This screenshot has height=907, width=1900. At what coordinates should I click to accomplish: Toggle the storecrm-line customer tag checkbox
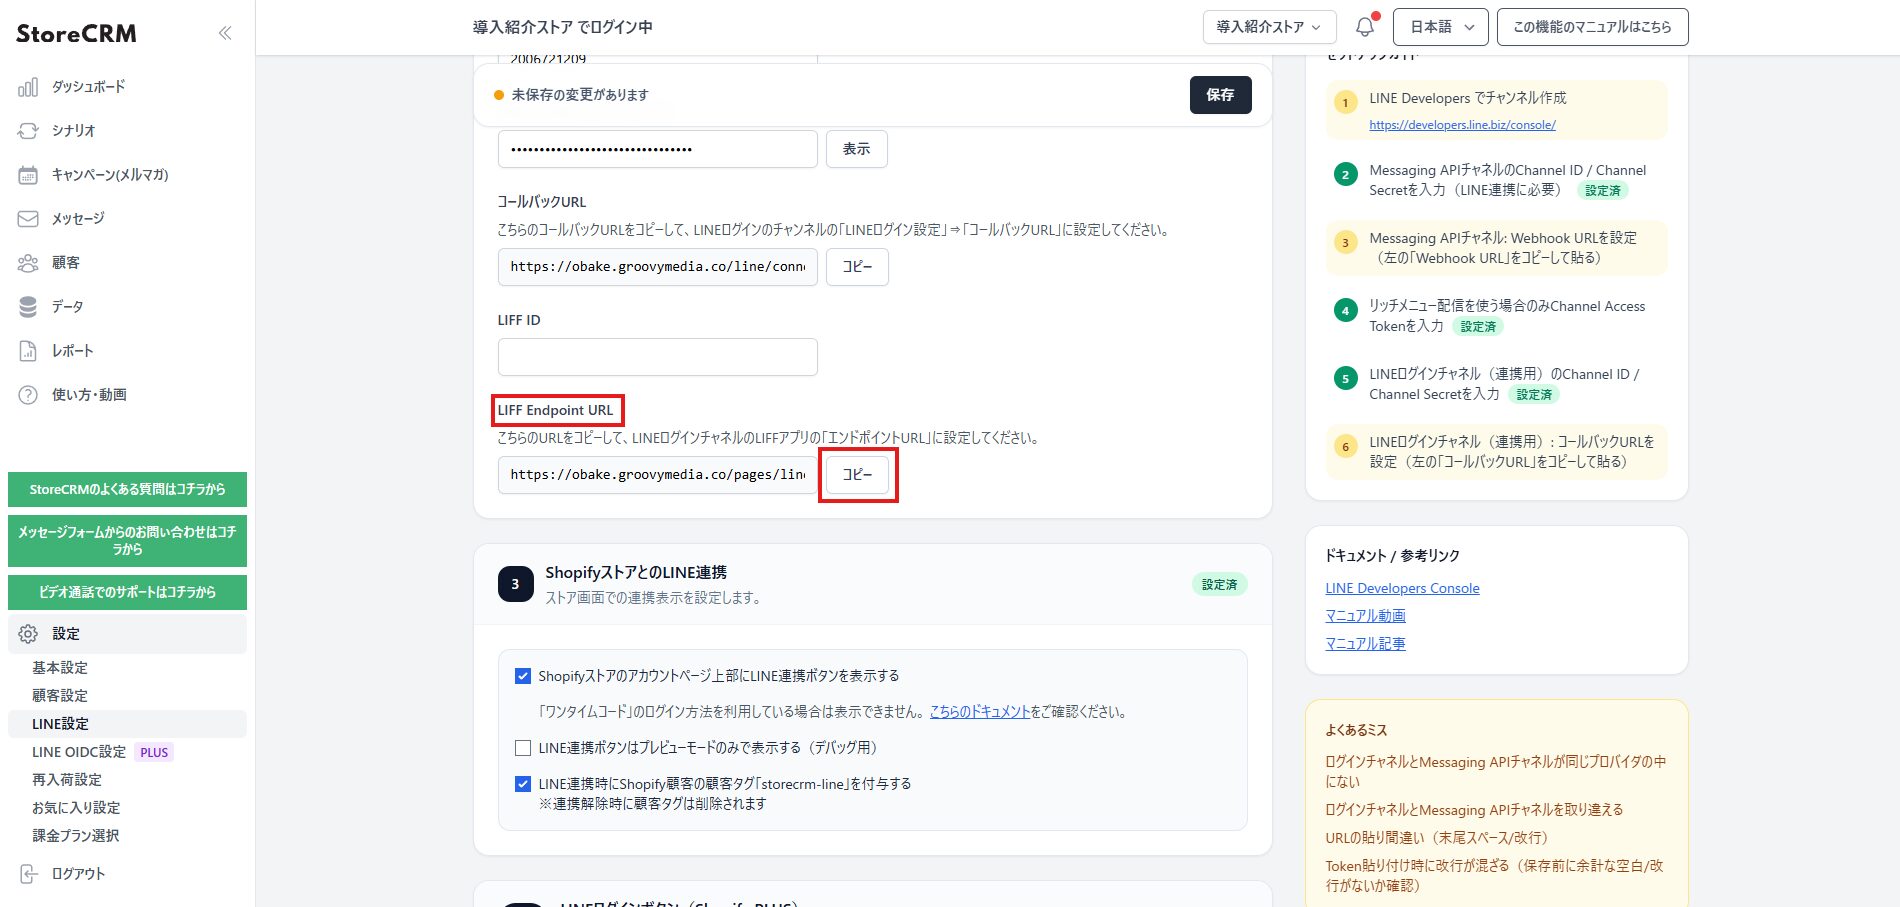(x=522, y=784)
